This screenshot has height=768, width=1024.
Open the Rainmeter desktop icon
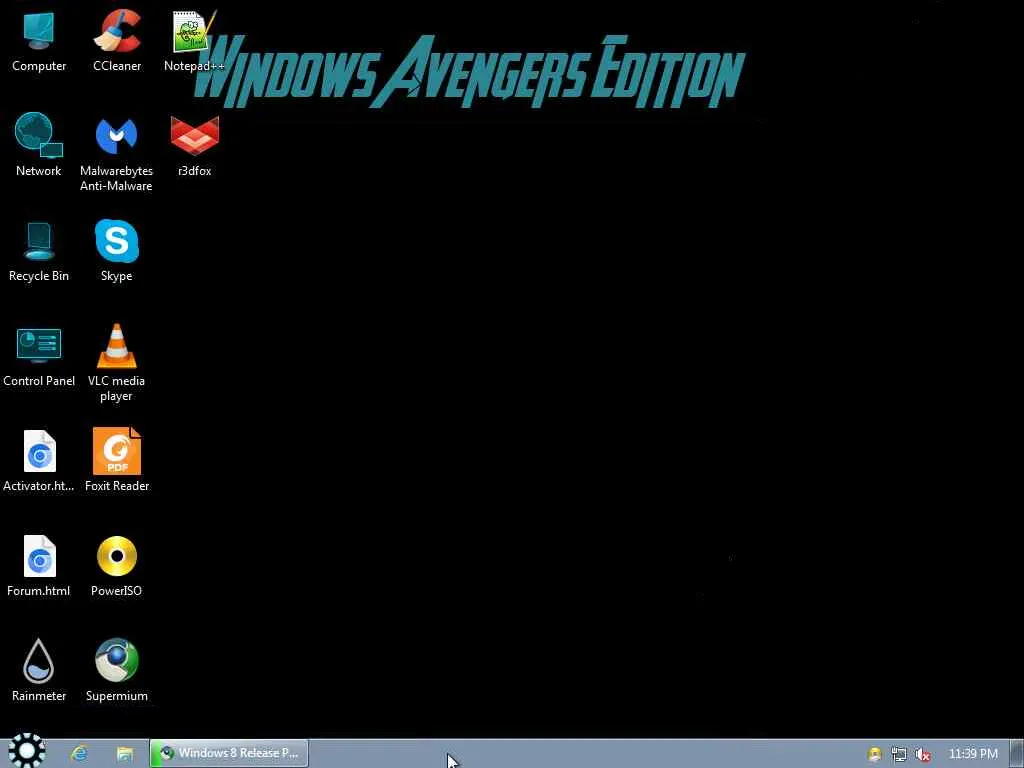pos(39,670)
